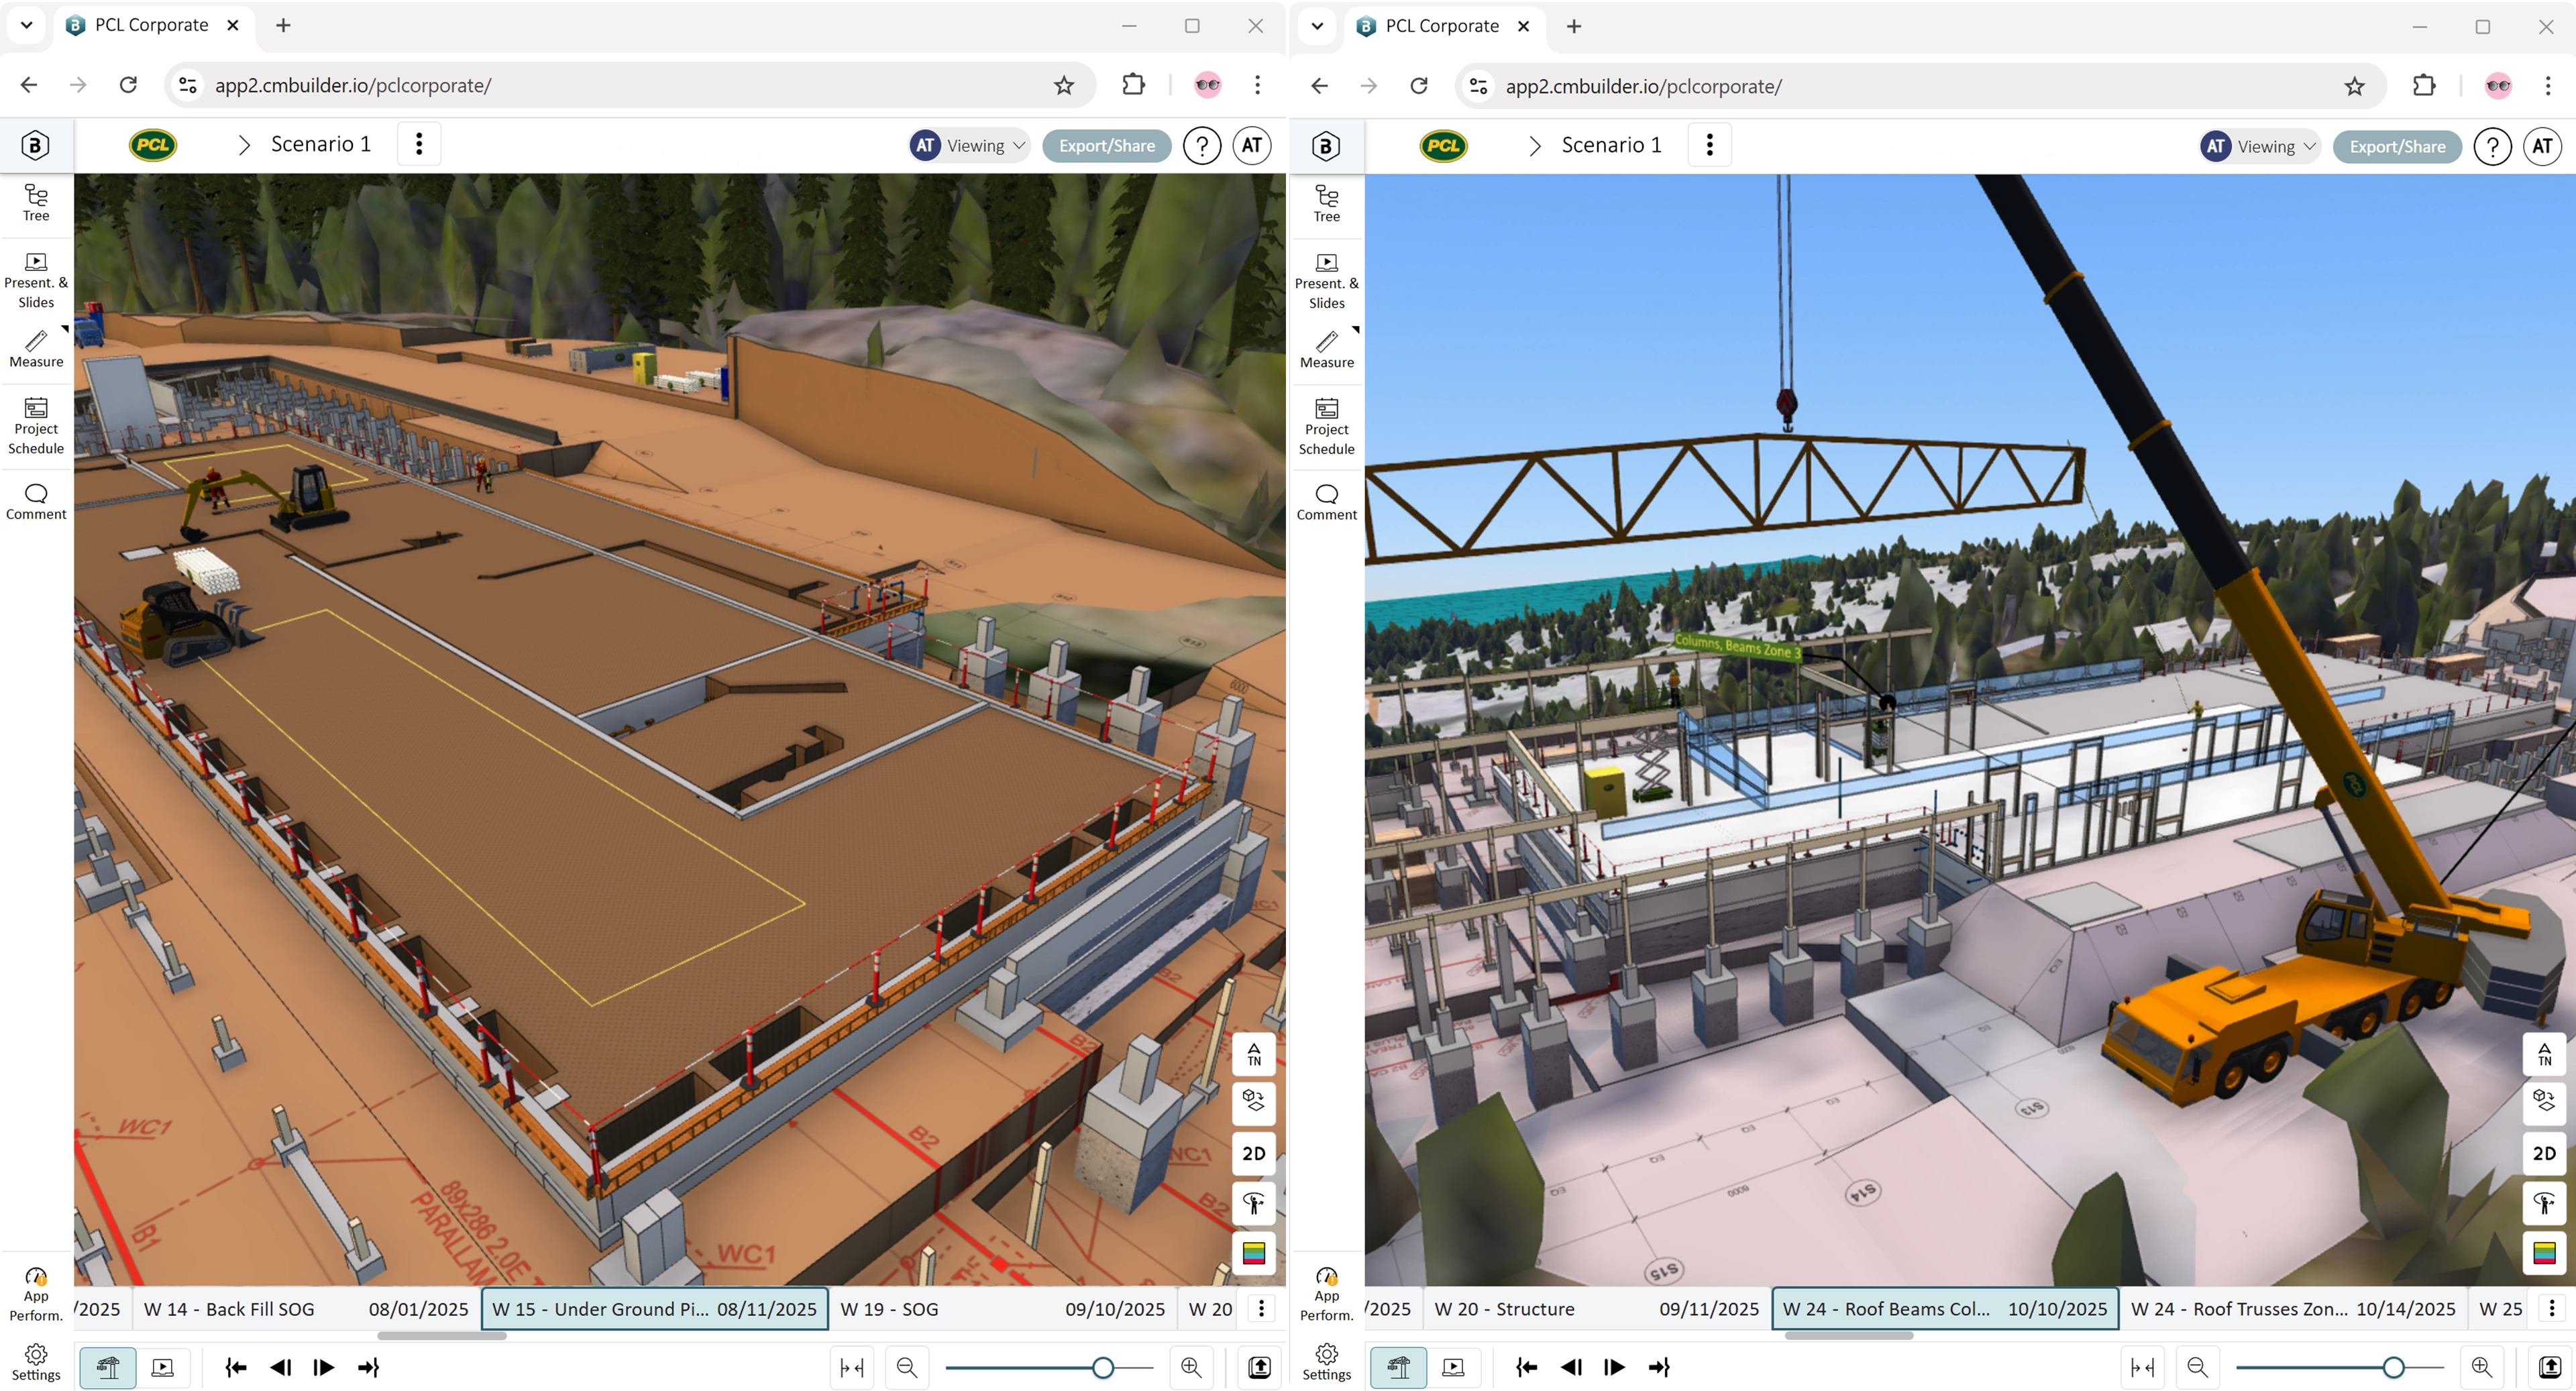
Task: Open Help via the question mark button
Action: pyautogui.click(x=1201, y=145)
